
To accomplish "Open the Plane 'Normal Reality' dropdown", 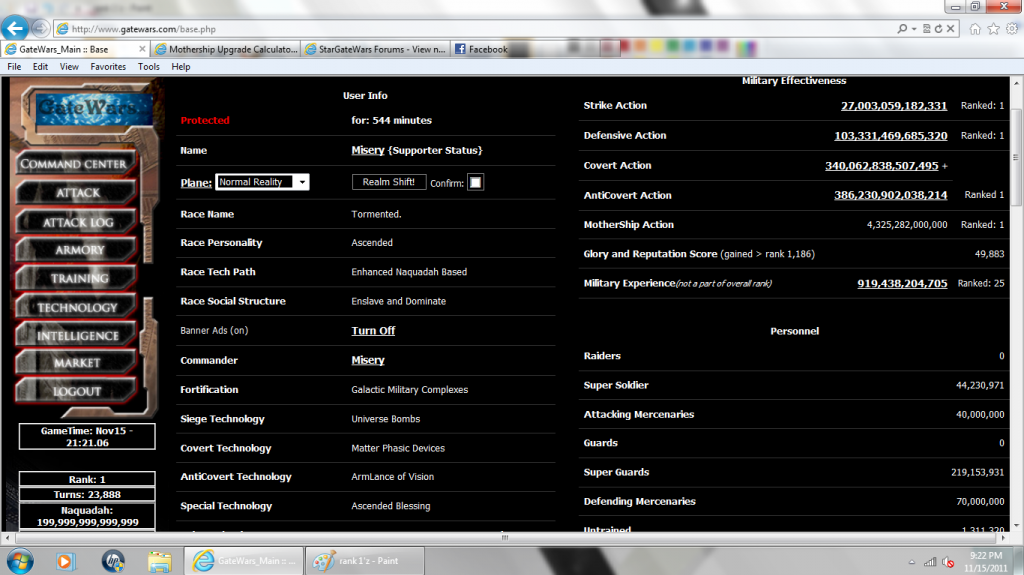I will (x=262, y=182).
